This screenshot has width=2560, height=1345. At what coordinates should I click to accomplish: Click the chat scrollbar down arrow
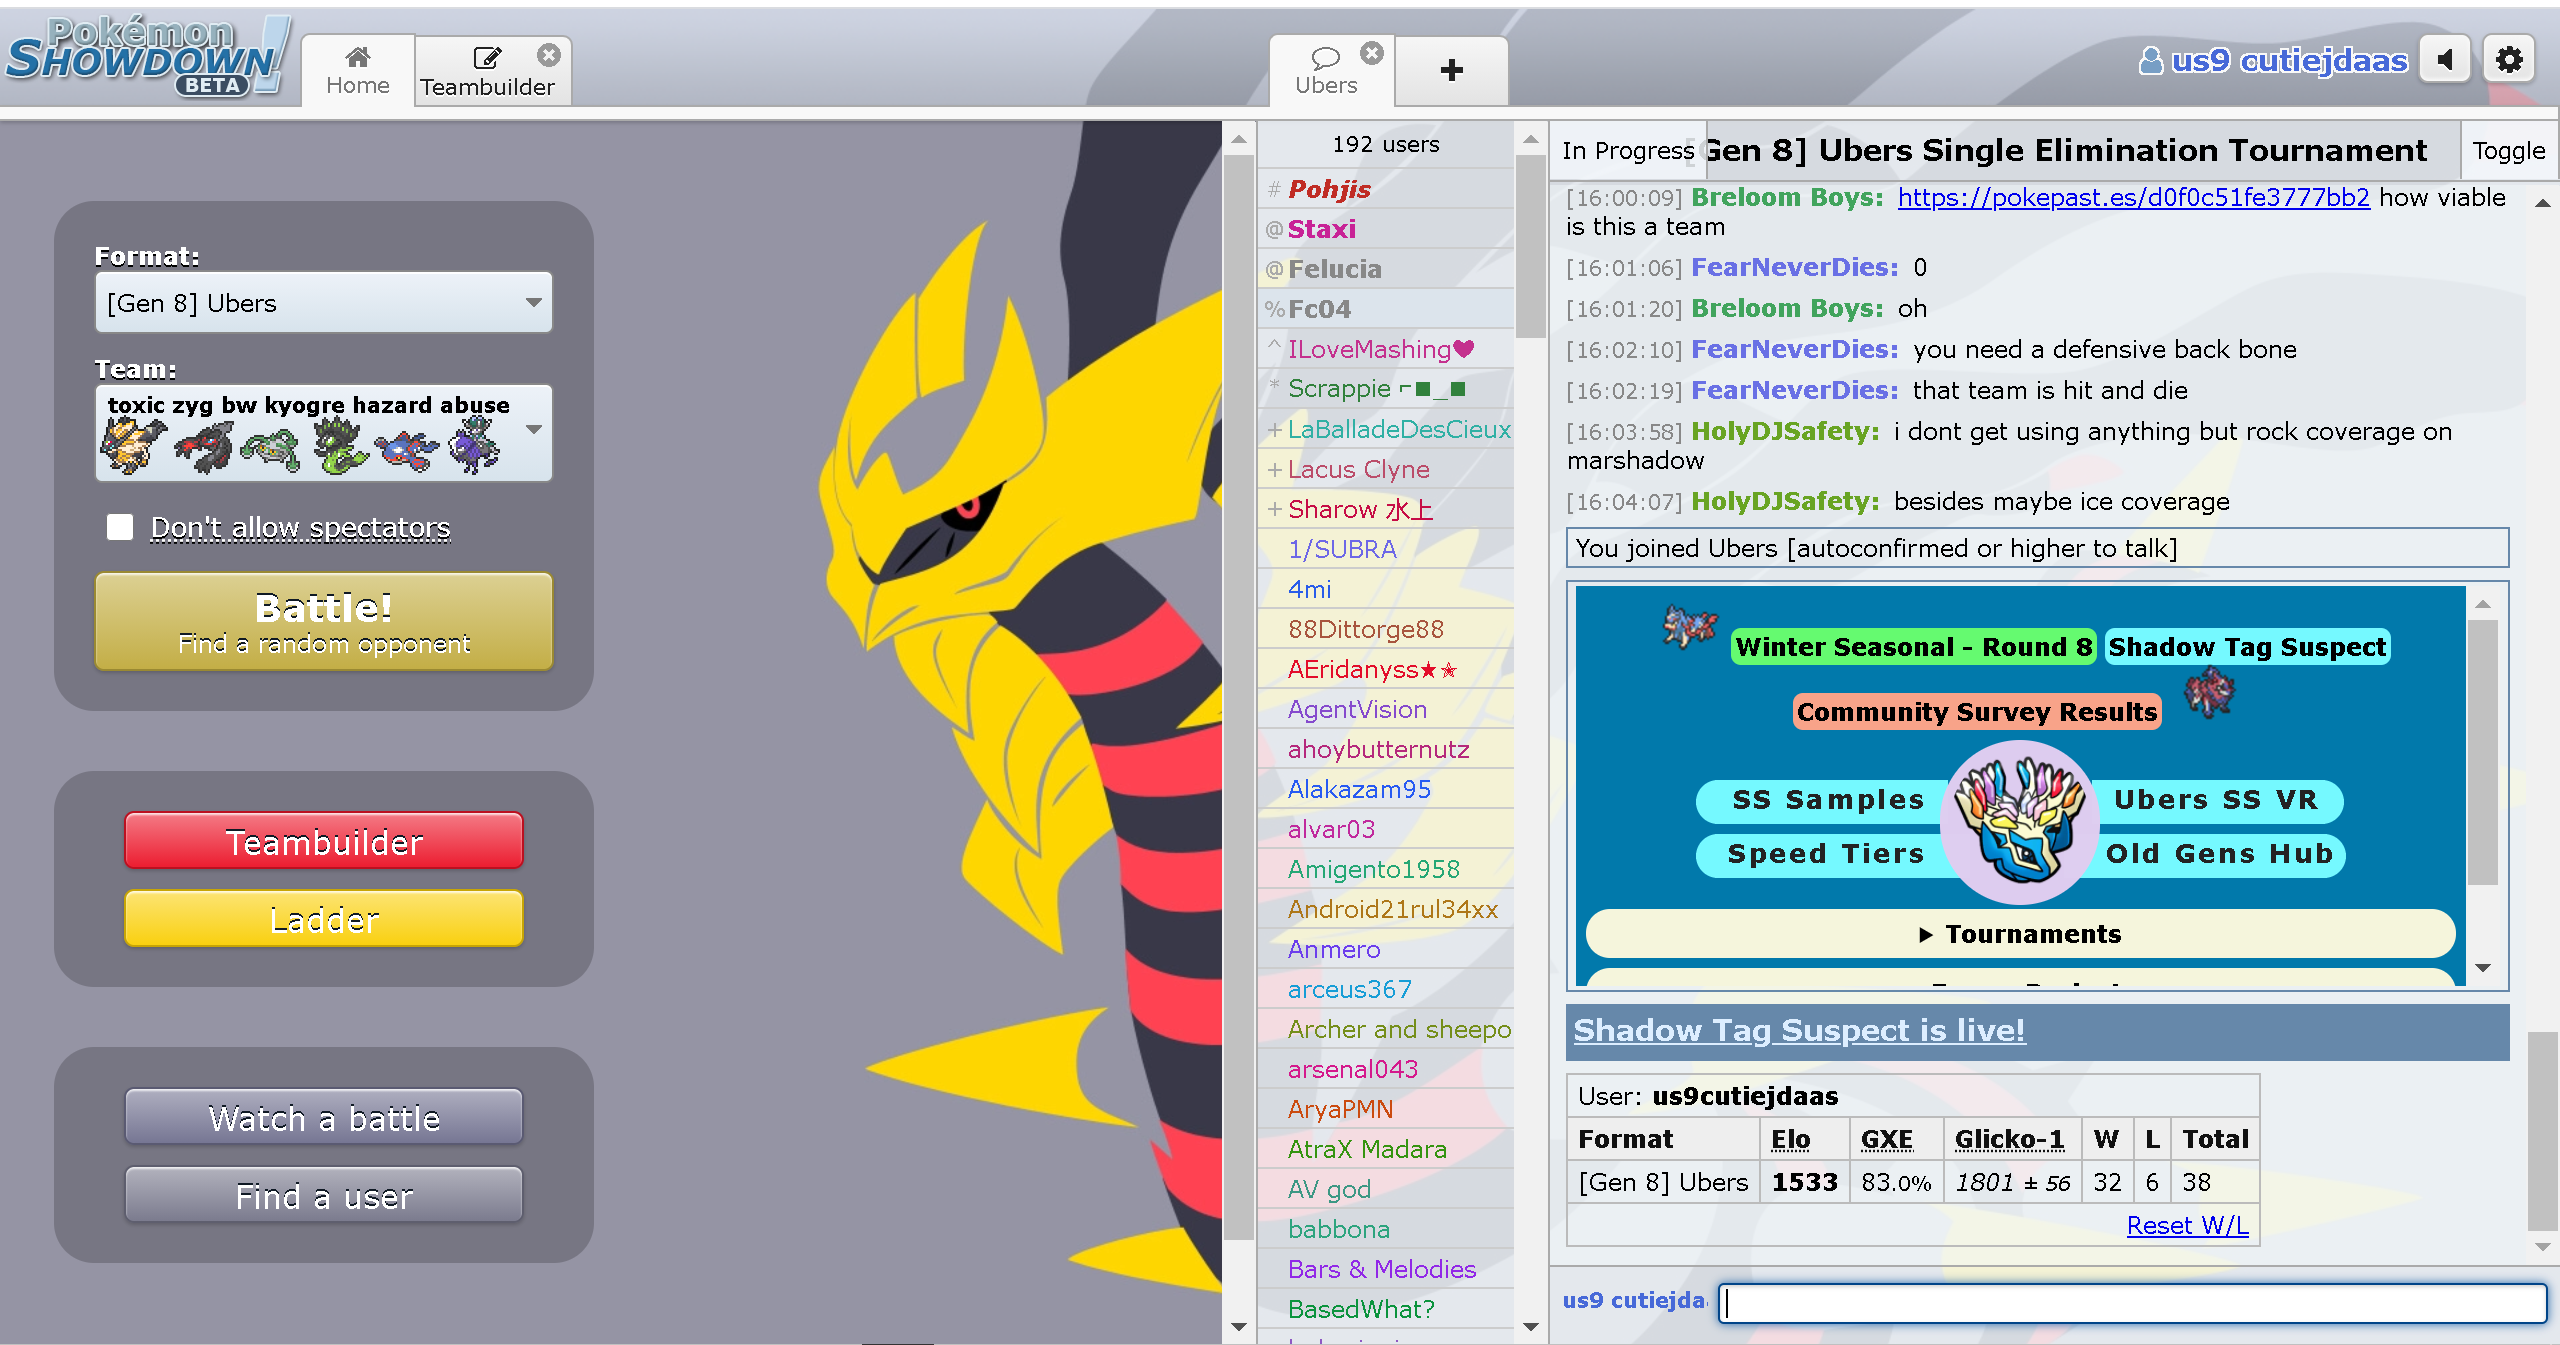pyautogui.click(x=2542, y=1247)
